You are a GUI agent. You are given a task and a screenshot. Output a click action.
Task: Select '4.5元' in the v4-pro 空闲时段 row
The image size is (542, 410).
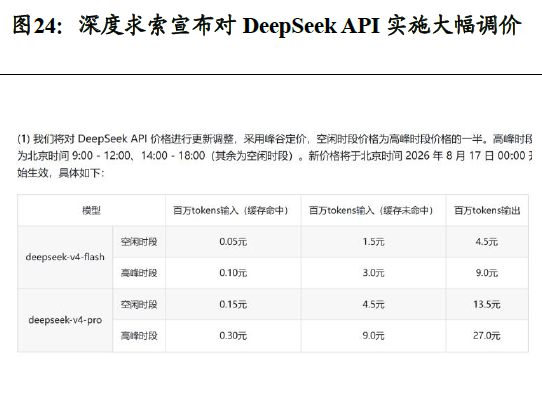tap(373, 304)
